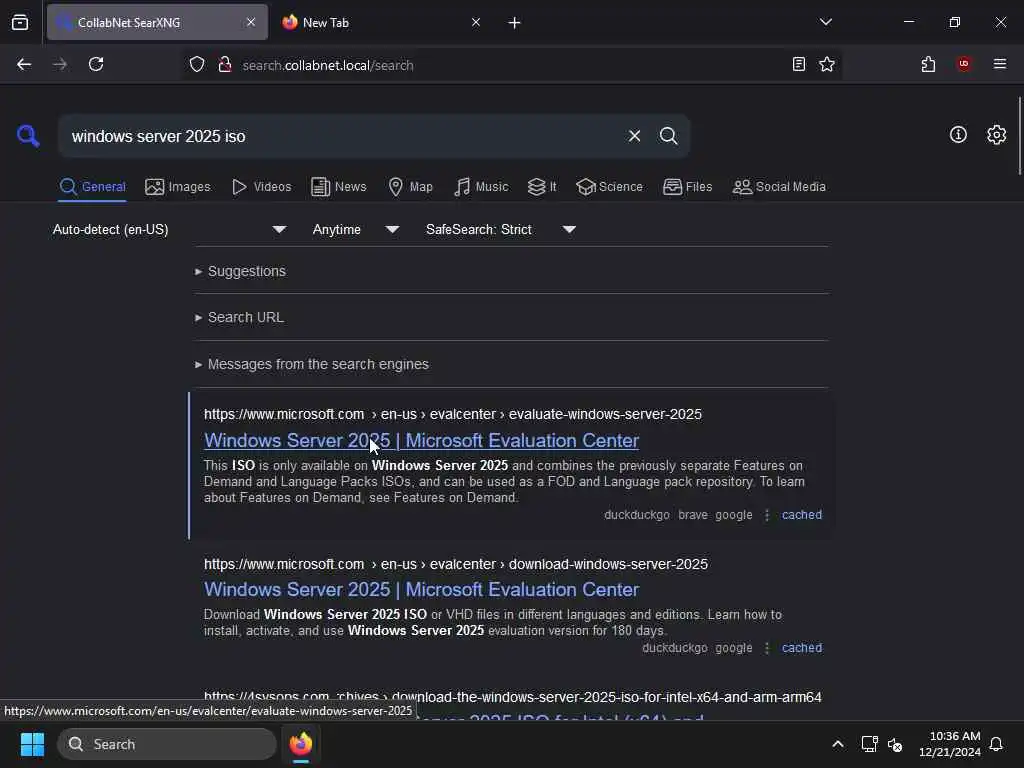Open tracking protection shield icon
Viewport: 1024px width, 768px height.
pos(197,64)
